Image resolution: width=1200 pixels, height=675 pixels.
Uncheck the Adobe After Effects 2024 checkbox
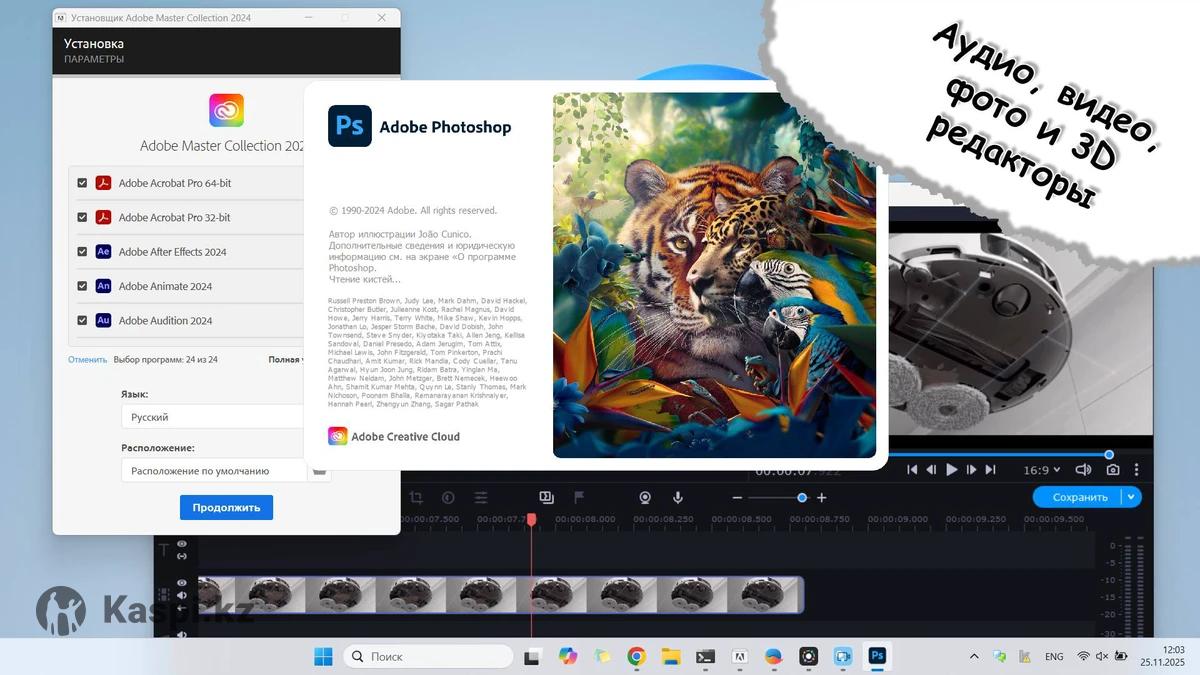[83, 252]
